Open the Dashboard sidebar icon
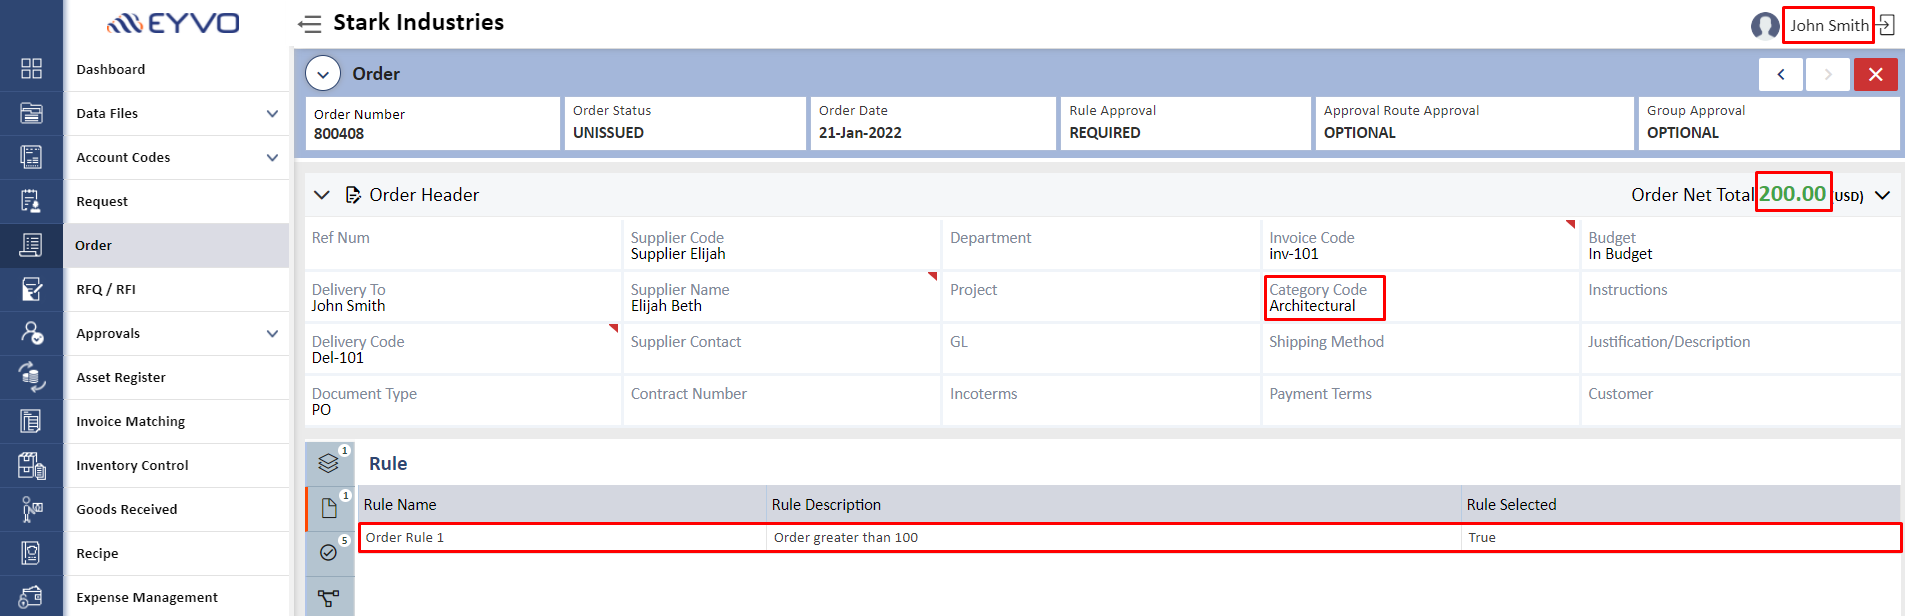 tap(31, 69)
